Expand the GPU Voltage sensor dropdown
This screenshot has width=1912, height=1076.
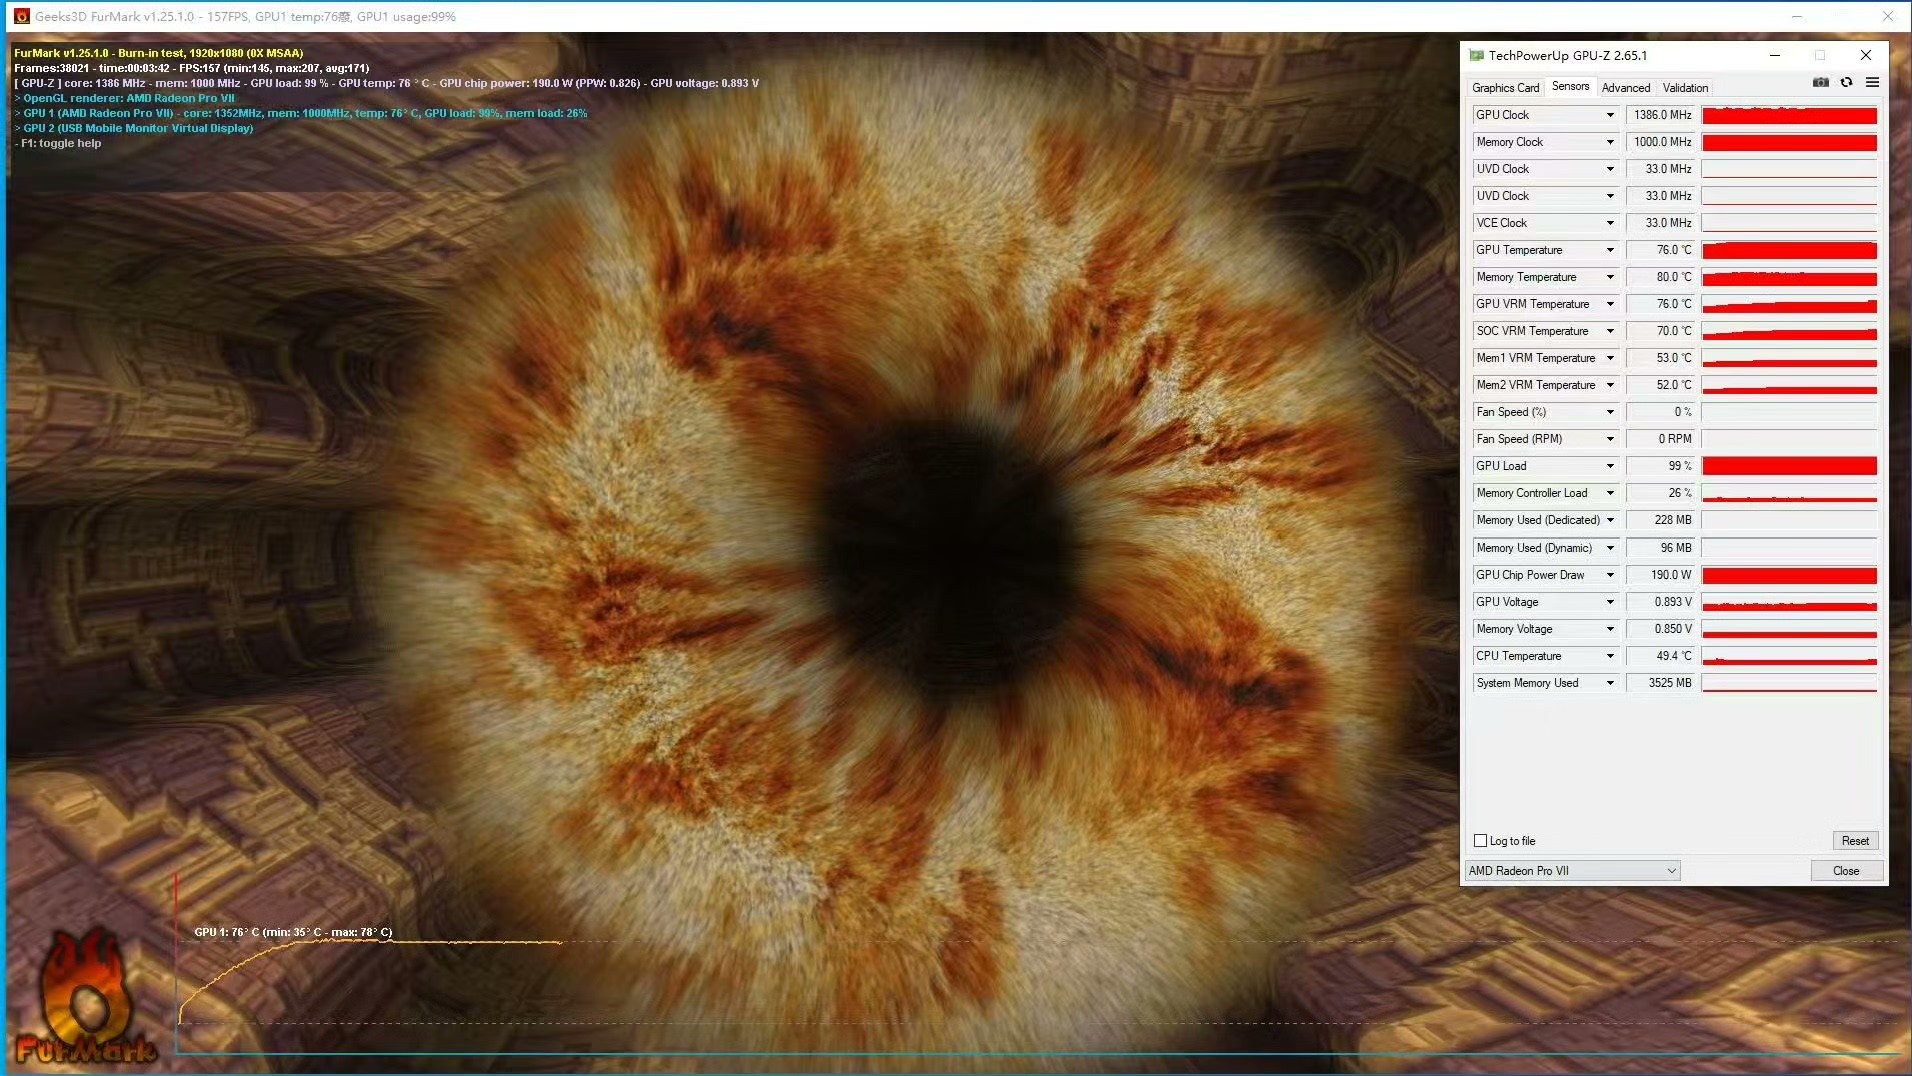[1610, 602]
